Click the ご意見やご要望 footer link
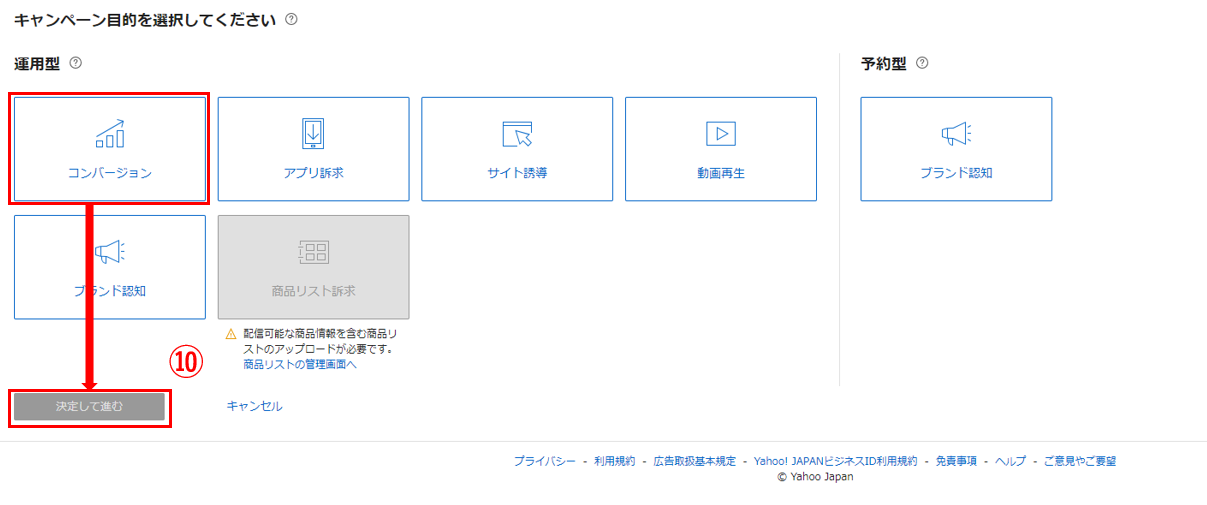Screen dimensions: 1207x505 pos(1079,461)
